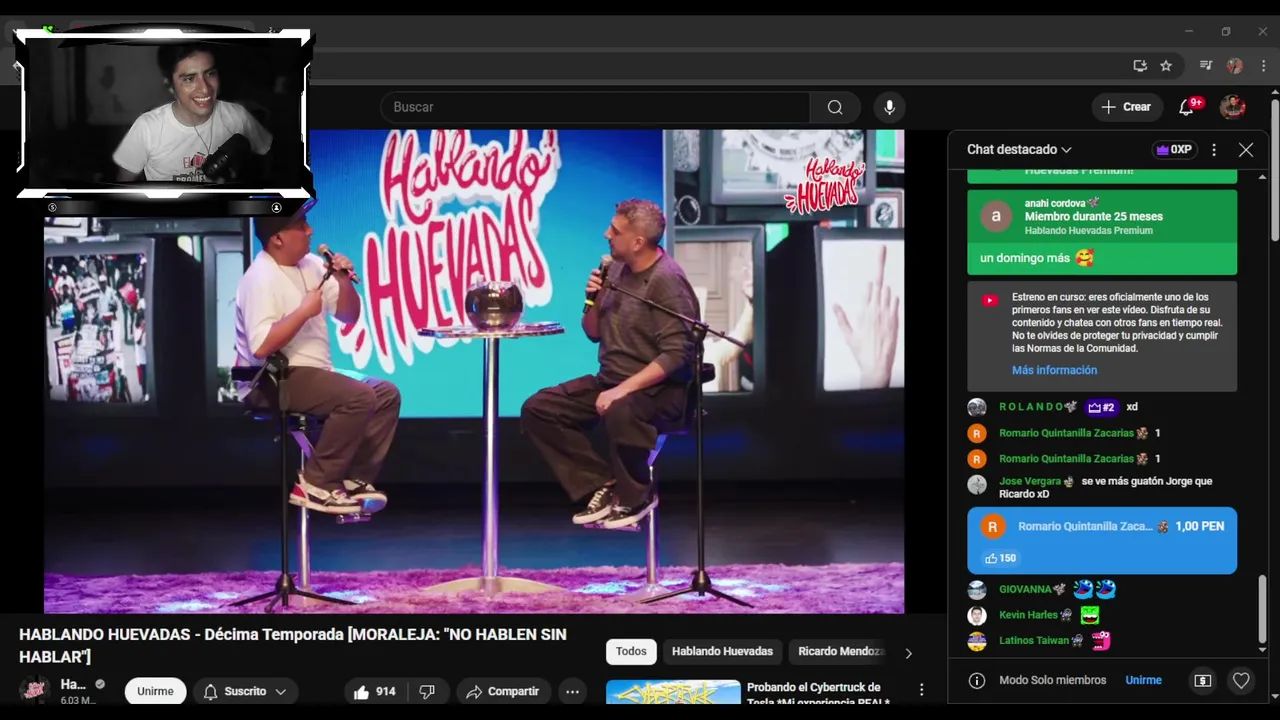Viewport: 1280px width, 720px height.
Task: Click the Crear button
Action: coord(1126,107)
